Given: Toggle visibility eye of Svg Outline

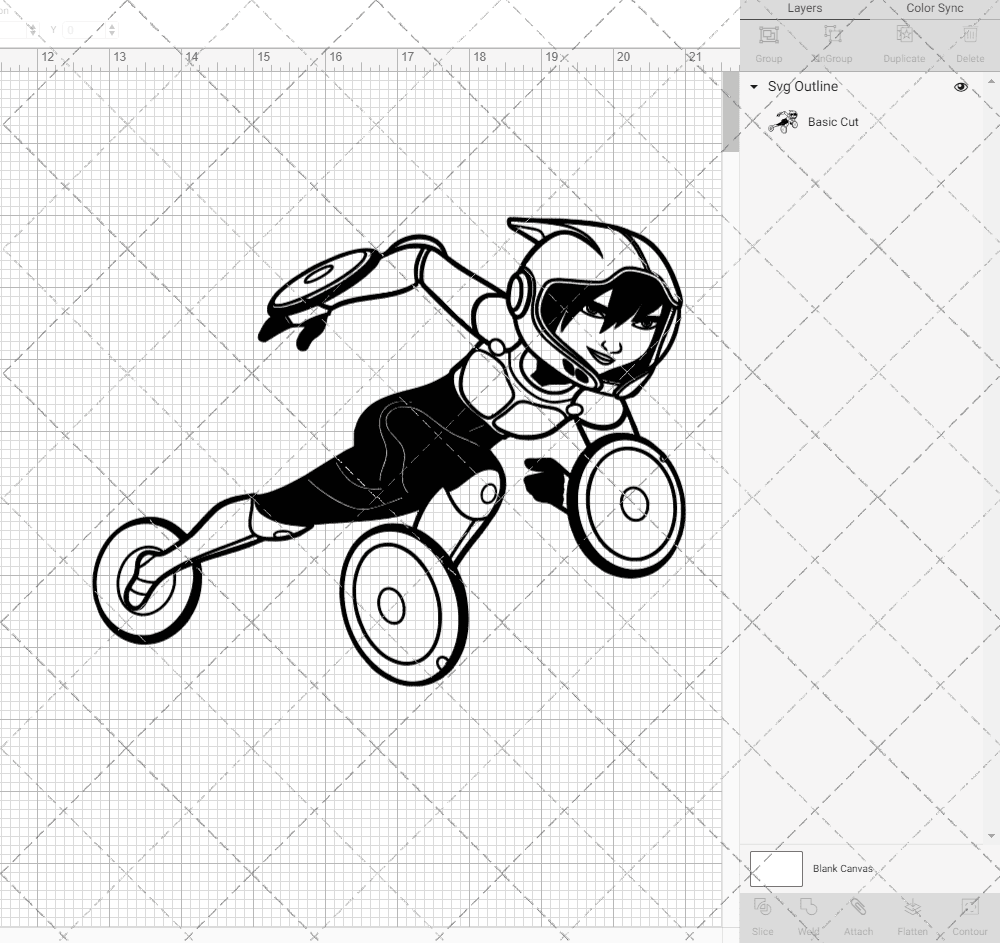Looking at the screenshot, I should 960,87.
